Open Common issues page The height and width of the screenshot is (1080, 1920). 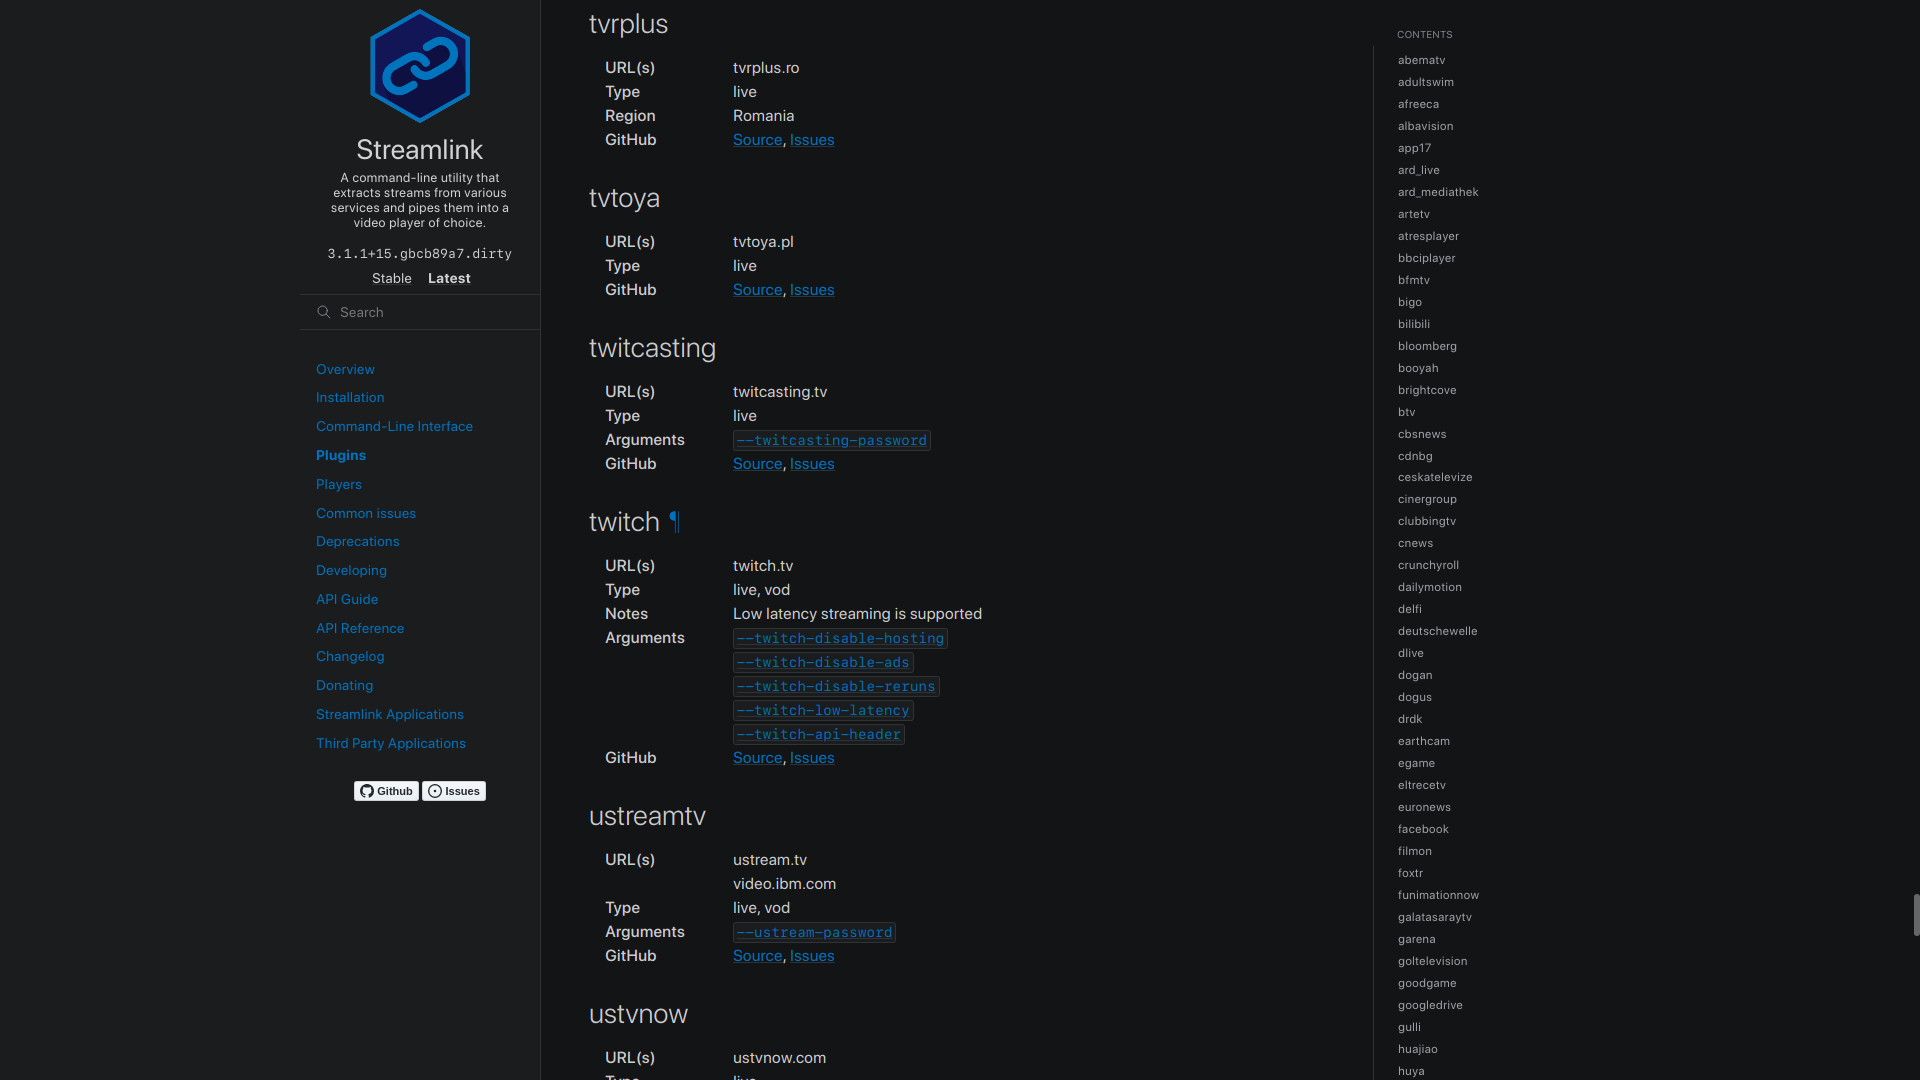point(366,513)
